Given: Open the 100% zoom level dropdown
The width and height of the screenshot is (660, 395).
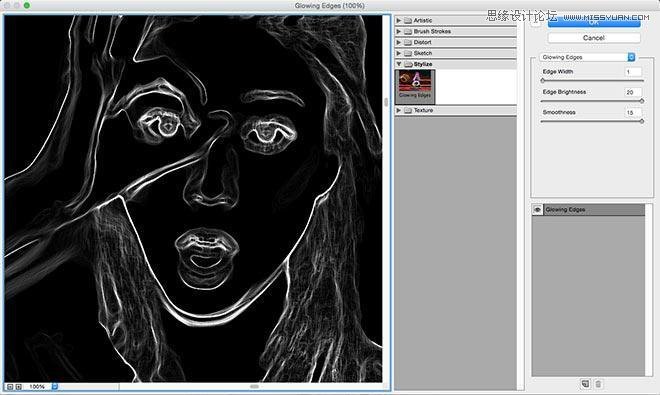Looking at the screenshot, I should click(55, 387).
